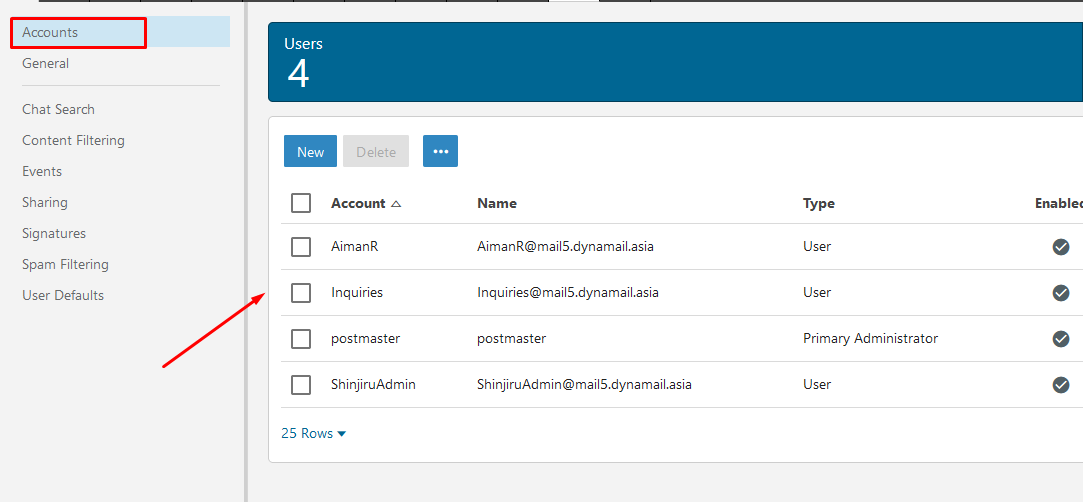Screen dimensions: 1083x502
Task: Expand the 25 Rows dropdown
Action: tap(314, 434)
